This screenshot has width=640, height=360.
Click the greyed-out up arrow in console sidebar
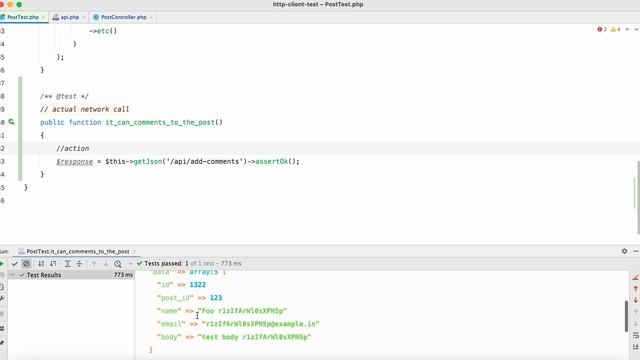click(636, 312)
